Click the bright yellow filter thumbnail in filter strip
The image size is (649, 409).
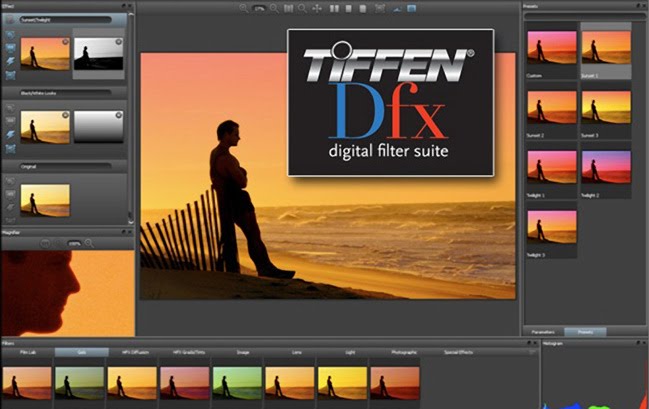tap(342, 383)
